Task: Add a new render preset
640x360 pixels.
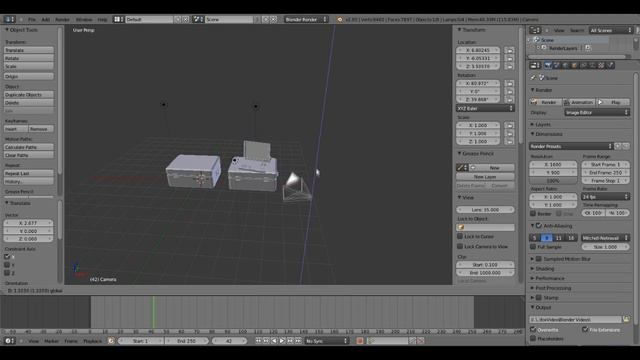Action: click(x=618, y=146)
